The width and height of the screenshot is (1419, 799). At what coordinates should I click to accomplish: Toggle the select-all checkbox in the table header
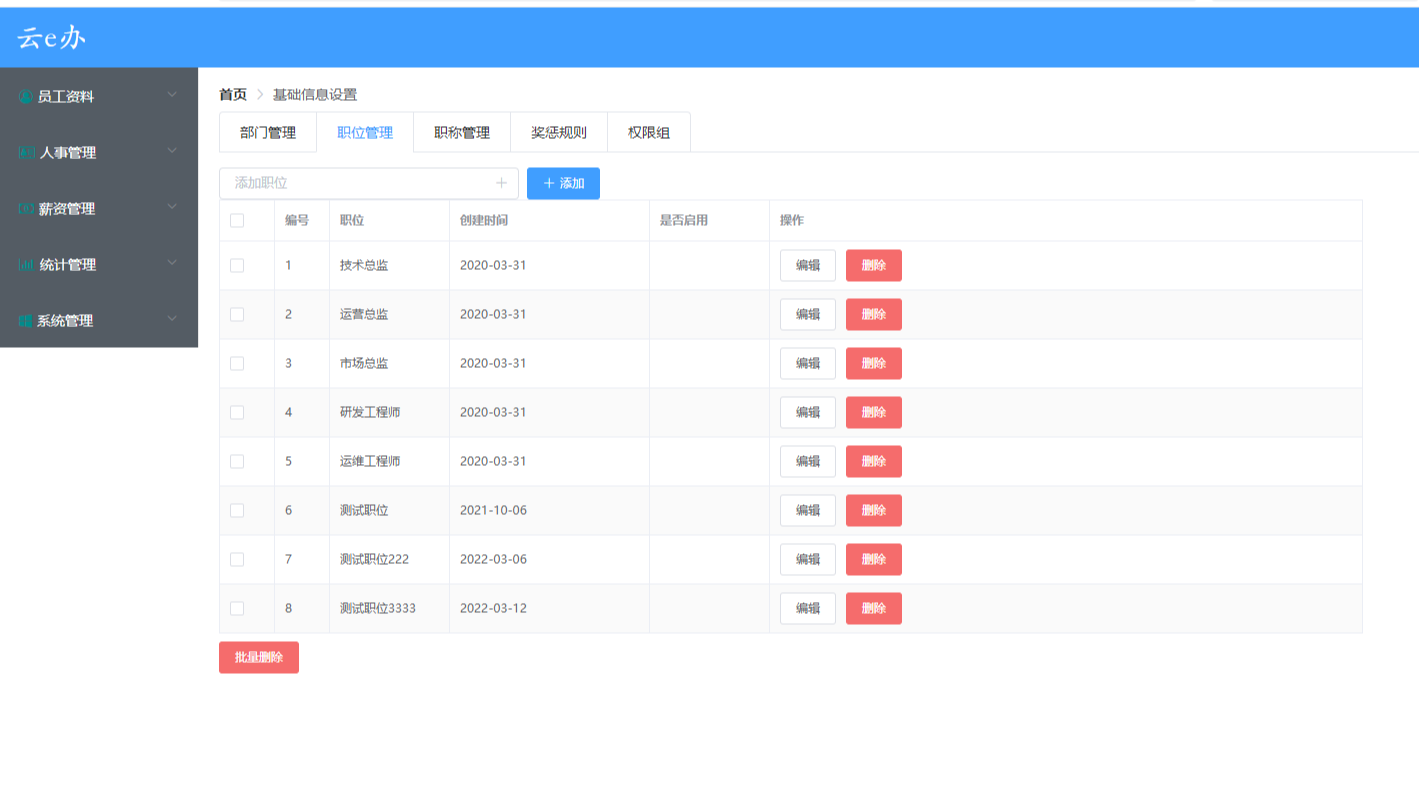[237, 220]
